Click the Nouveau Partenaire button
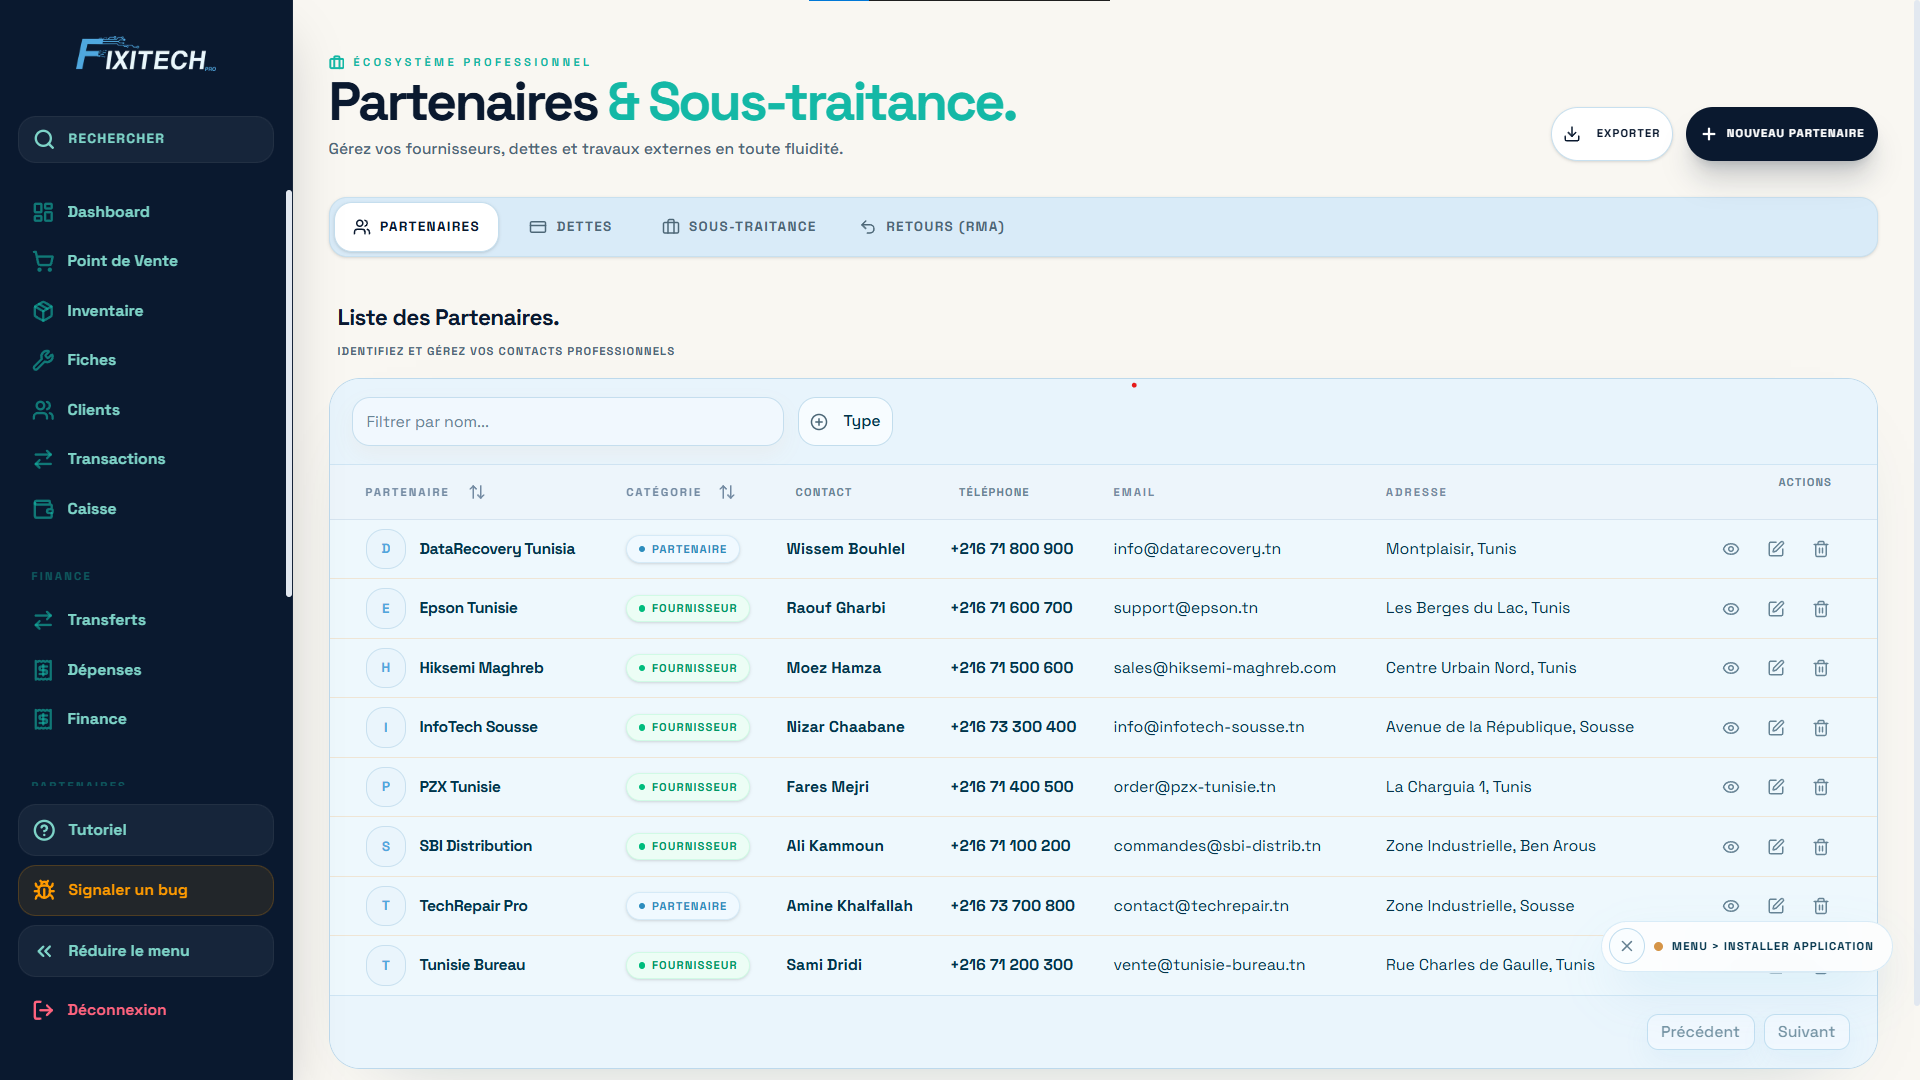 [1781, 134]
